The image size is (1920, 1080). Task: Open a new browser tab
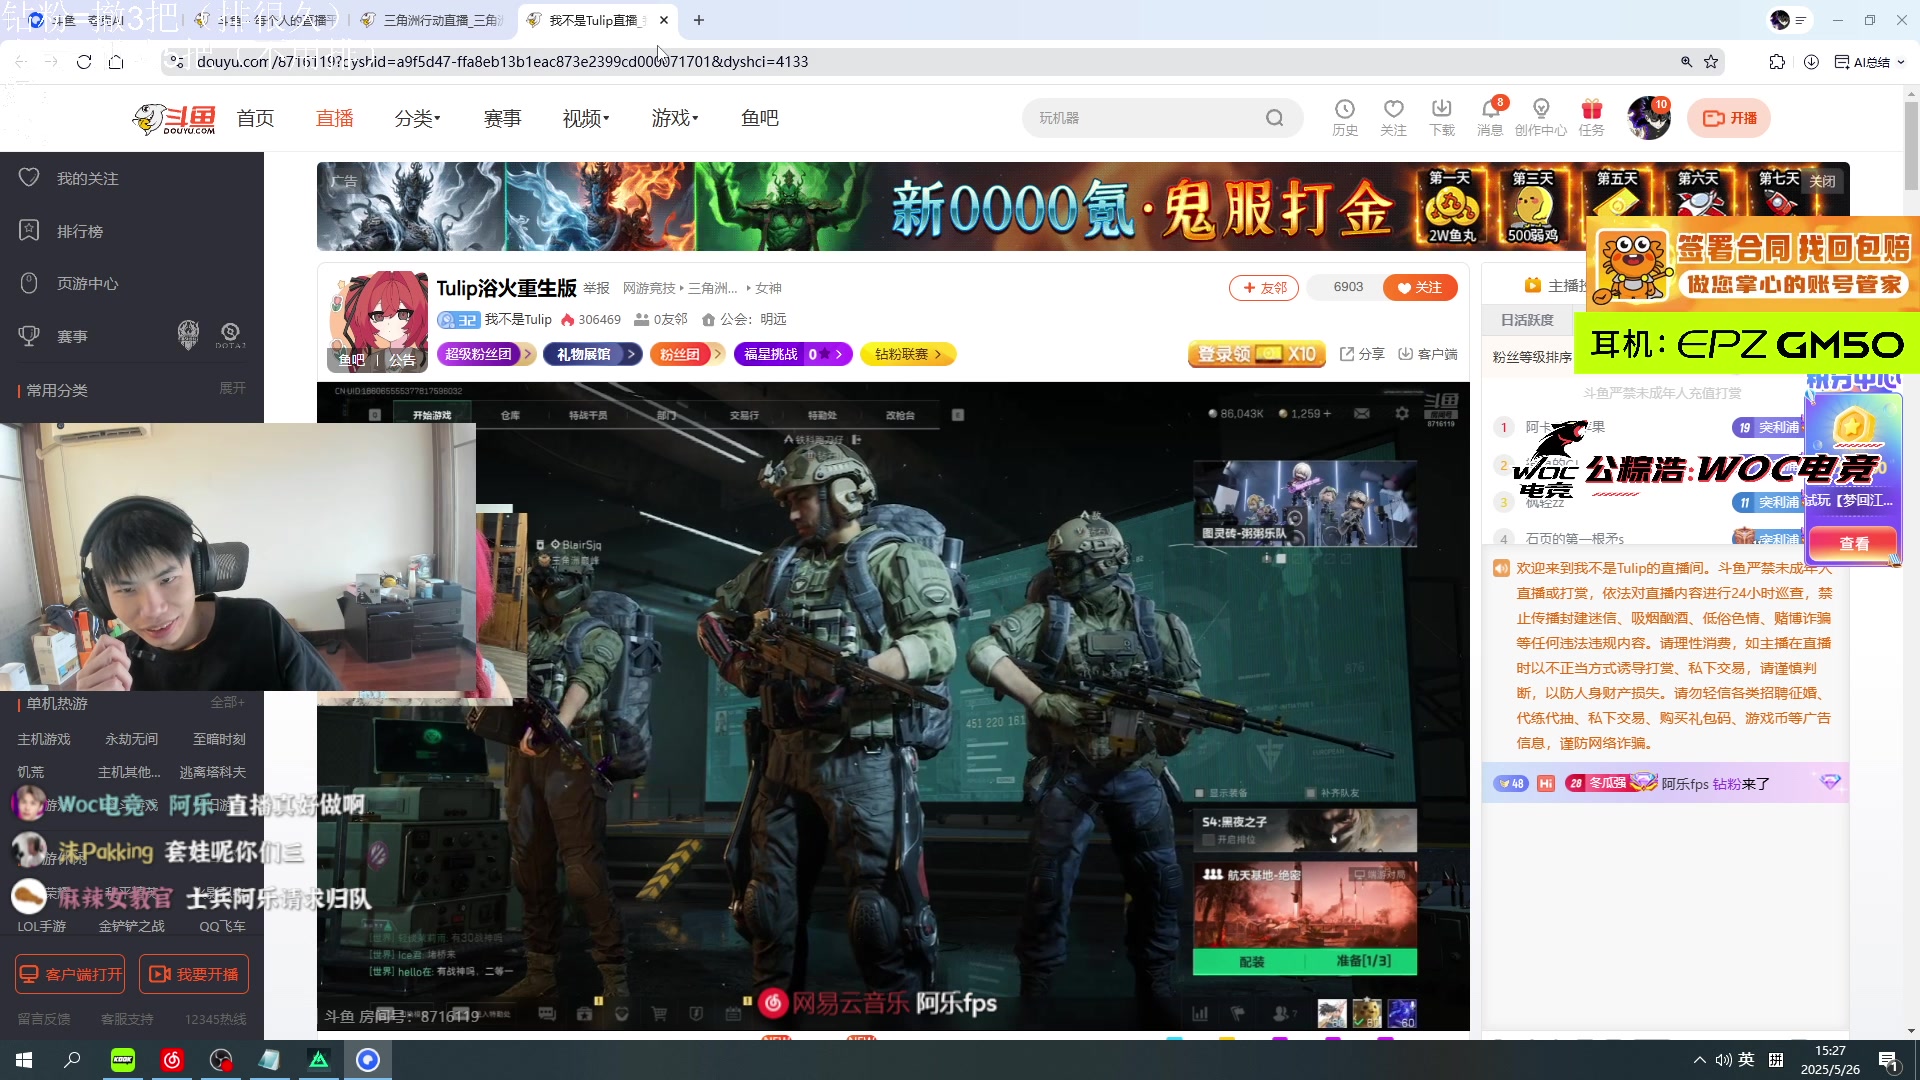pyautogui.click(x=699, y=20)
